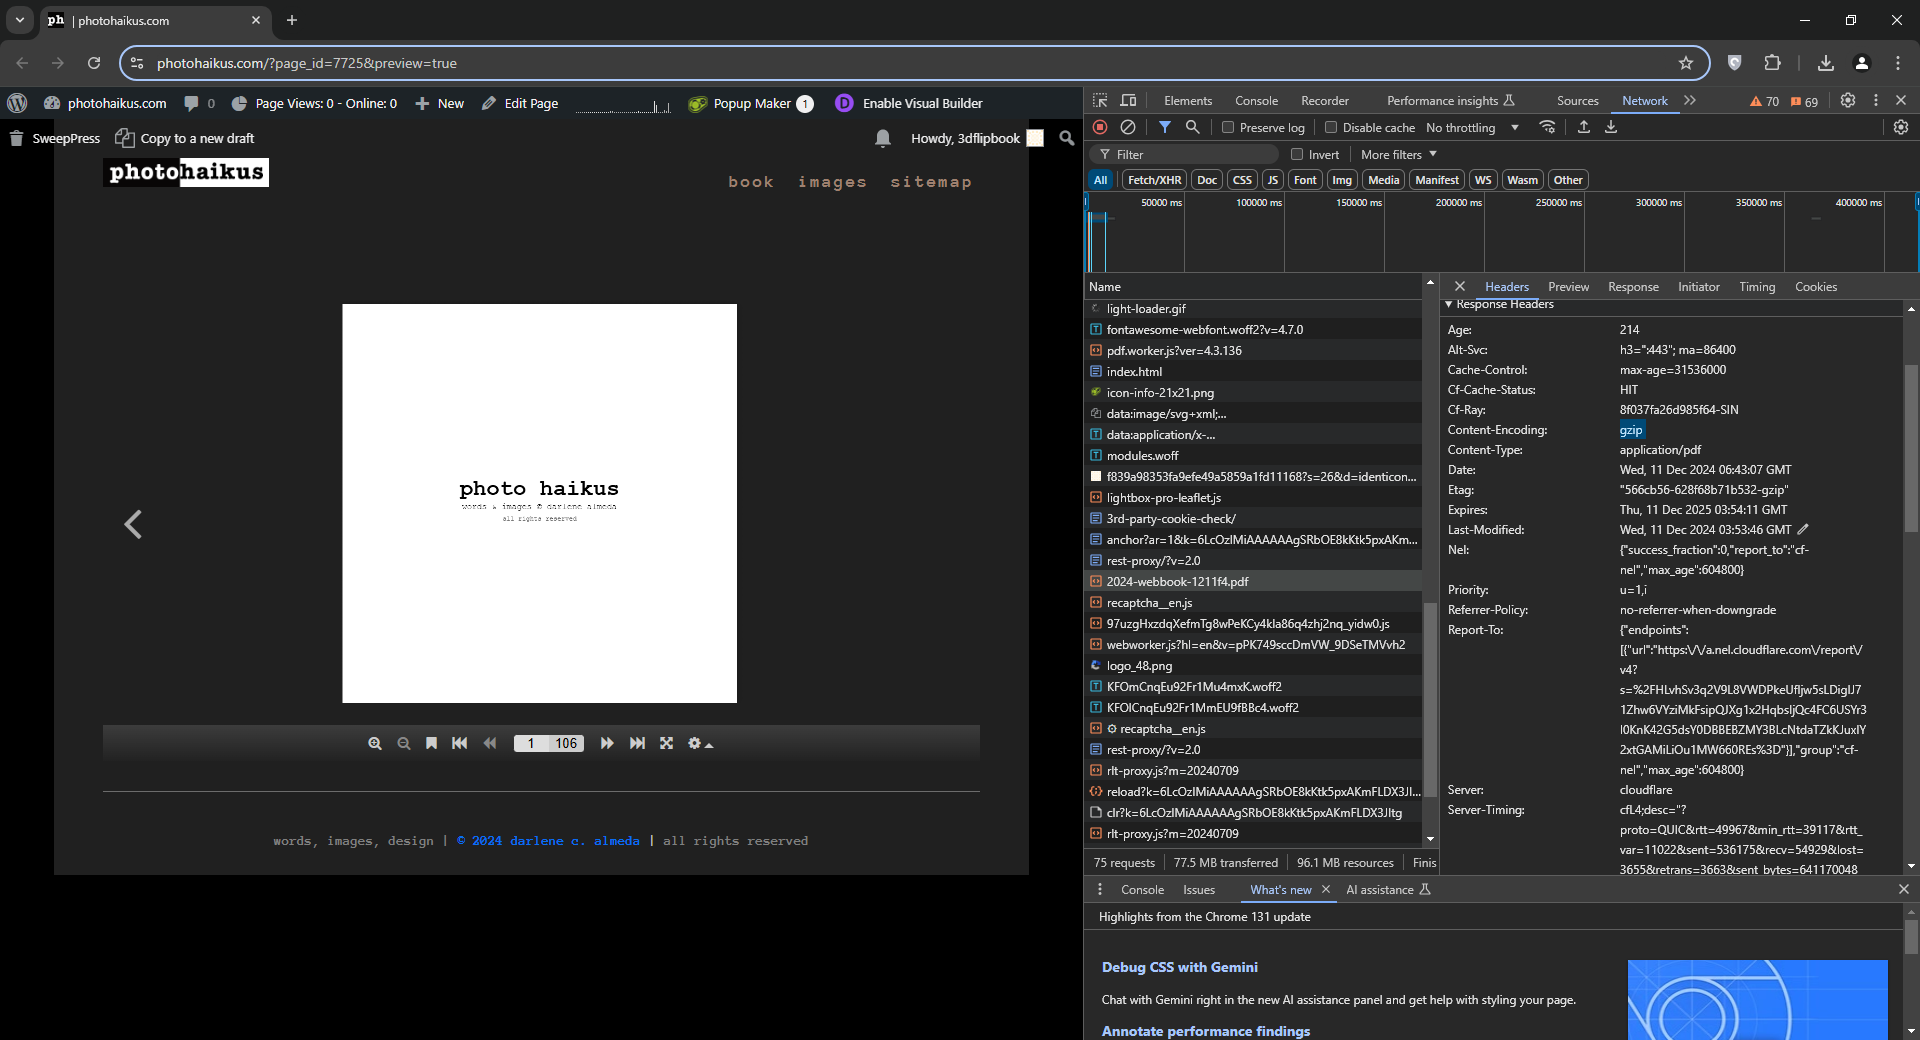Open the site search magnifier
1920x1040 pixels.
click(1067, 138)
